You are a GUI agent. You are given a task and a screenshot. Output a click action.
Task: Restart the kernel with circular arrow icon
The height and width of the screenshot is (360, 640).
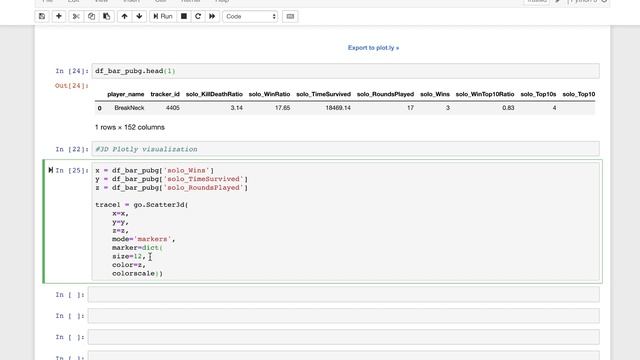(x=198, y=16)
